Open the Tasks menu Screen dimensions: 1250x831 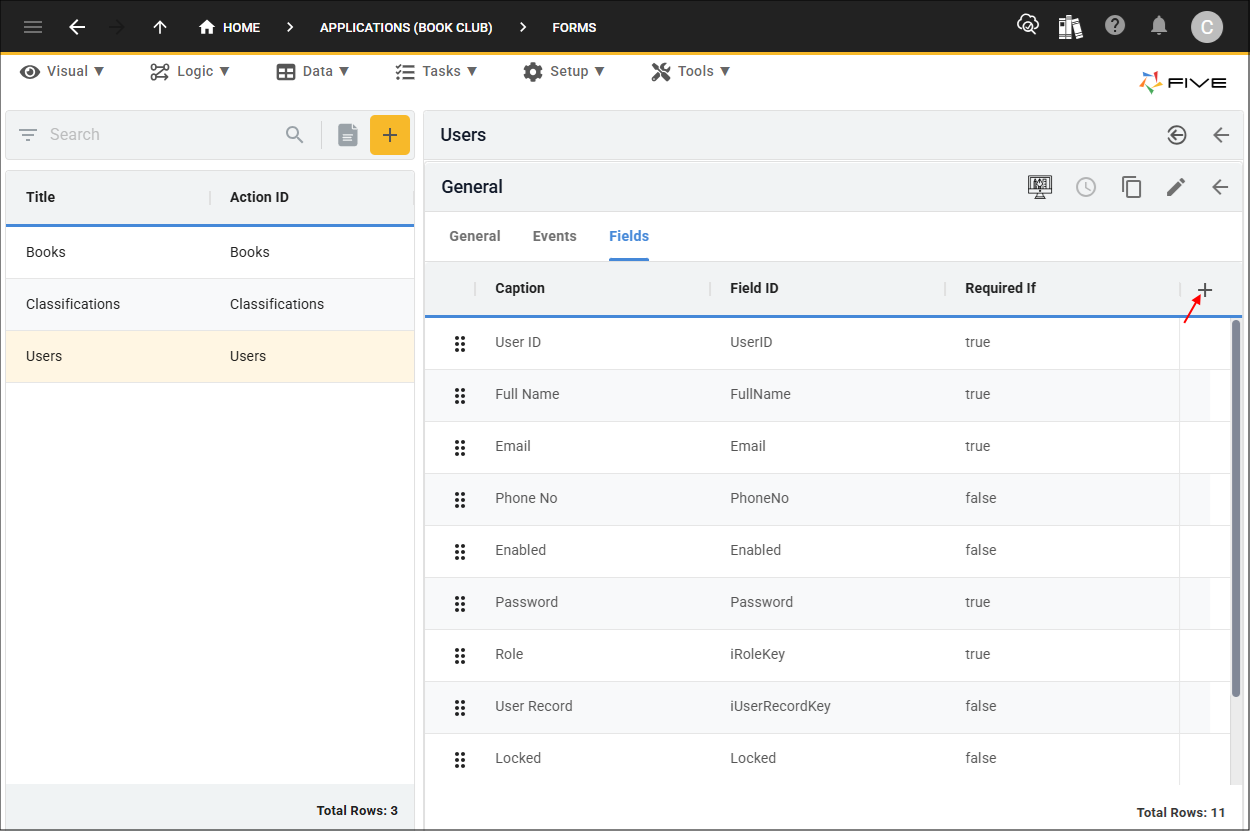(x=436, y=71)
